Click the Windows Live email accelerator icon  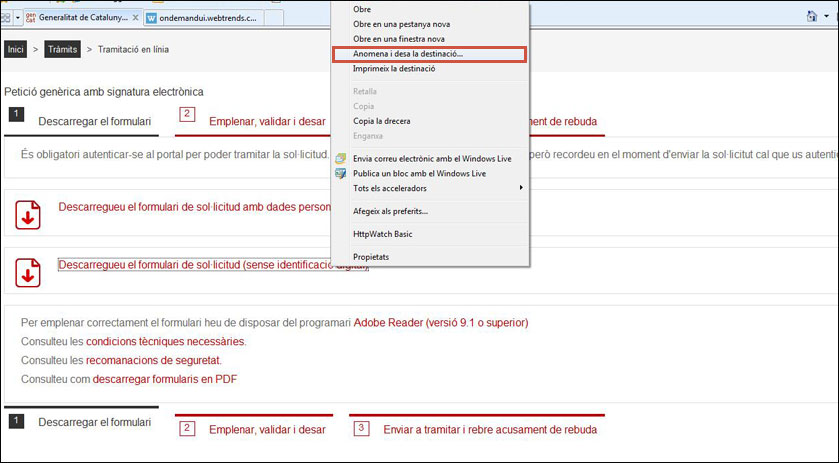[341, 158]
